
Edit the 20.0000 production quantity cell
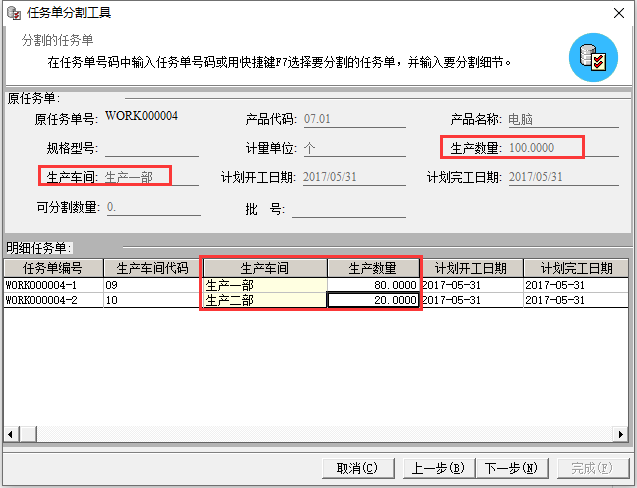click(373, 300)
